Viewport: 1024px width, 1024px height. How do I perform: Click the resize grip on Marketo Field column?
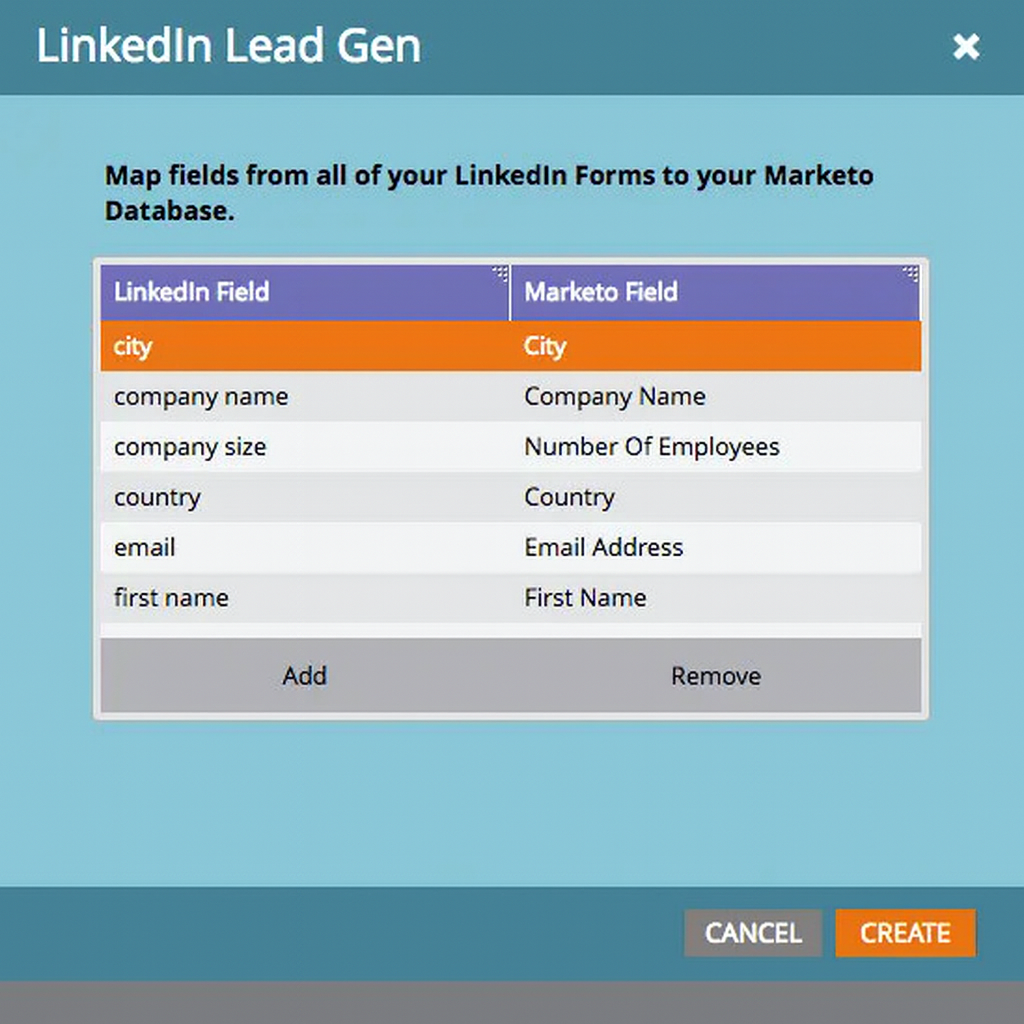point(910,270)
